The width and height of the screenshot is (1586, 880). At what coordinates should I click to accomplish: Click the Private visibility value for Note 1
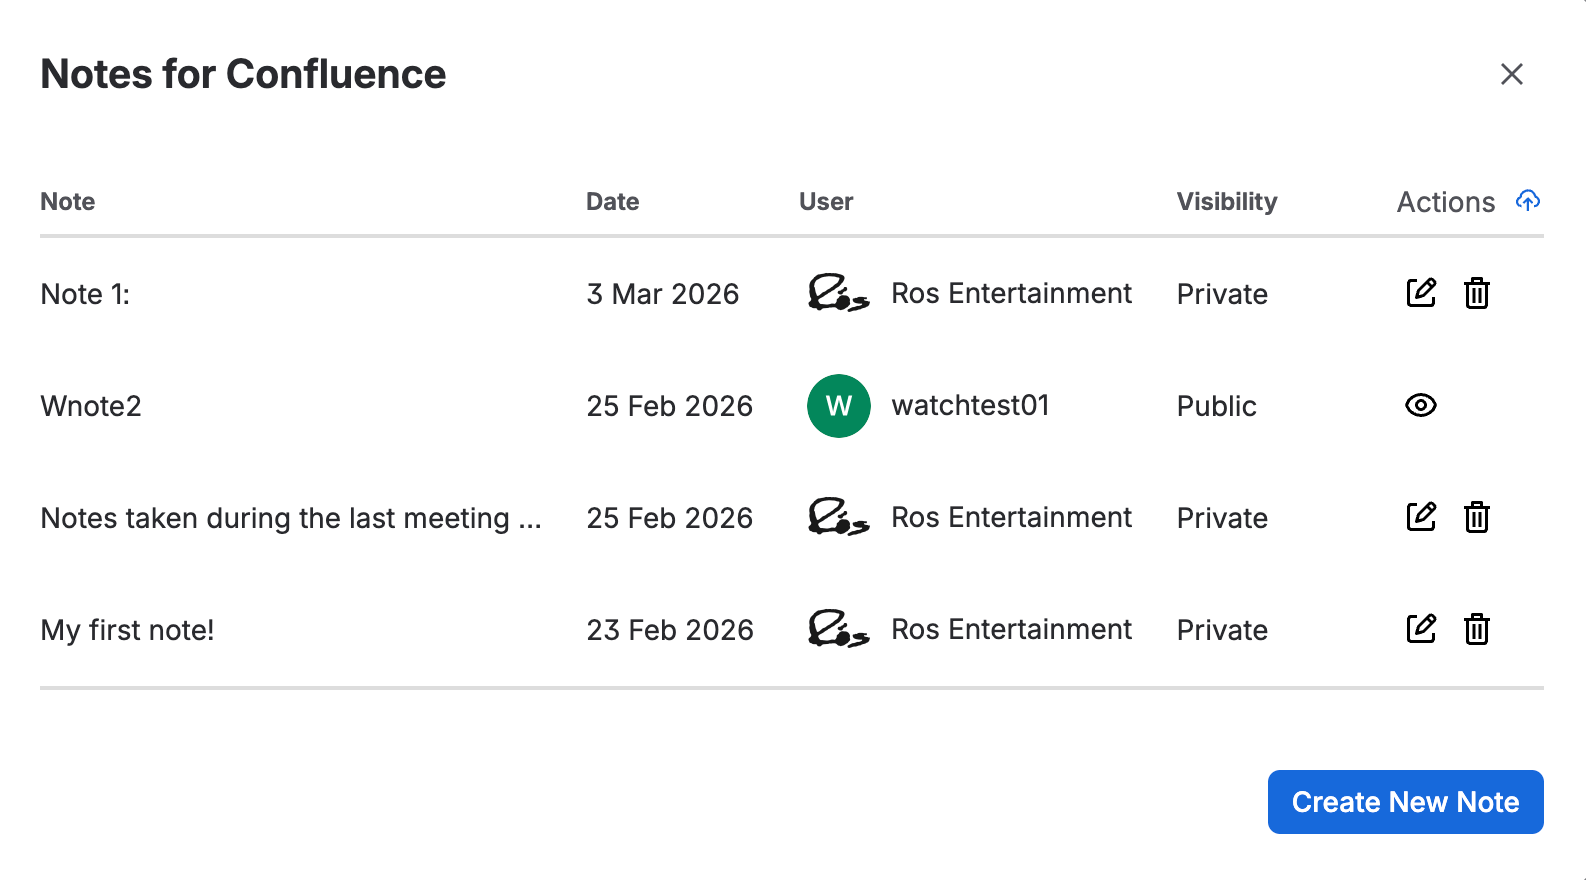point(1222,294)
